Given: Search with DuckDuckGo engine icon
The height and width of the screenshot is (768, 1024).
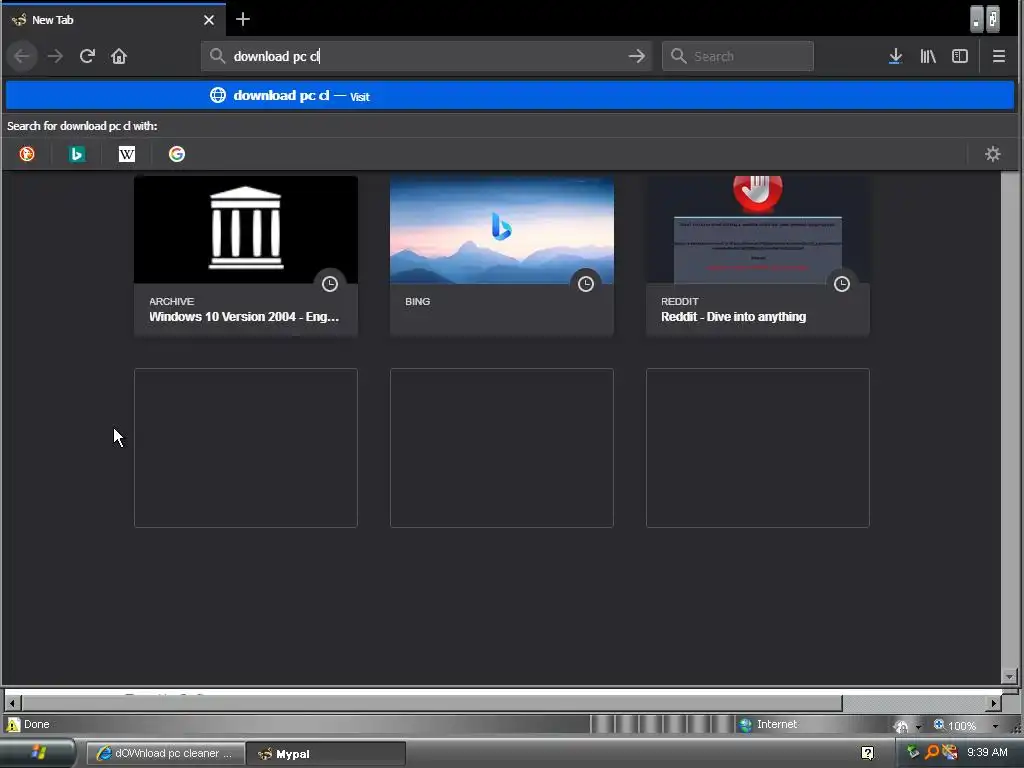Looking at the screenshot, I should click(27, 154).
